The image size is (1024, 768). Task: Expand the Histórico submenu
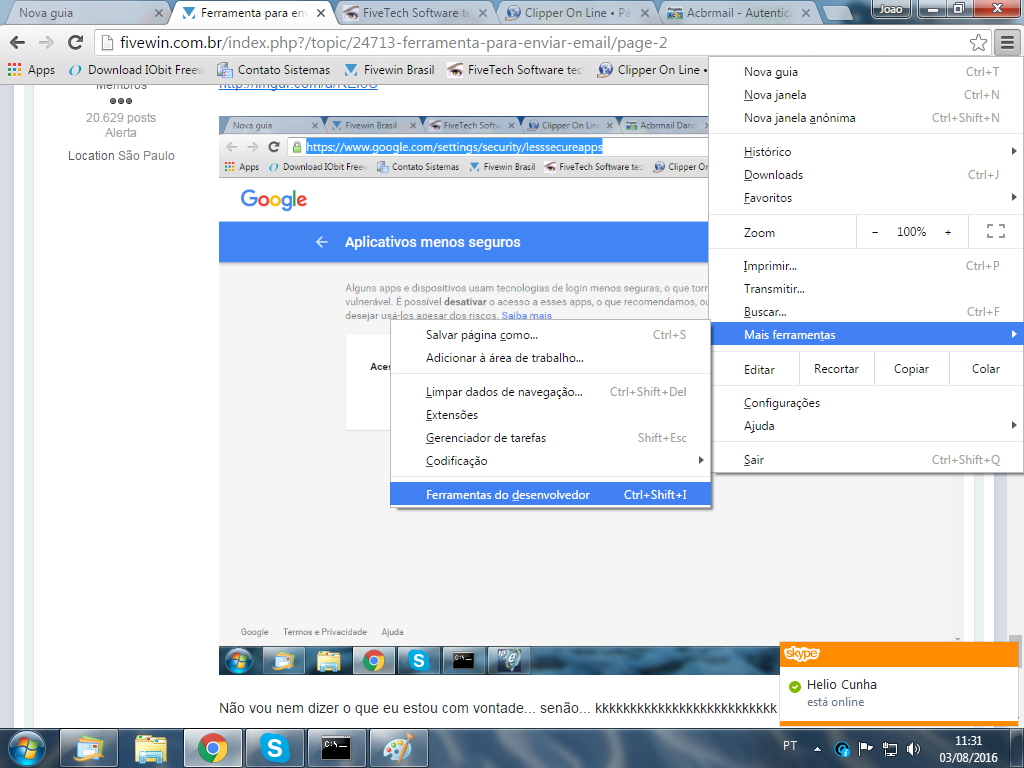(866, 152)
